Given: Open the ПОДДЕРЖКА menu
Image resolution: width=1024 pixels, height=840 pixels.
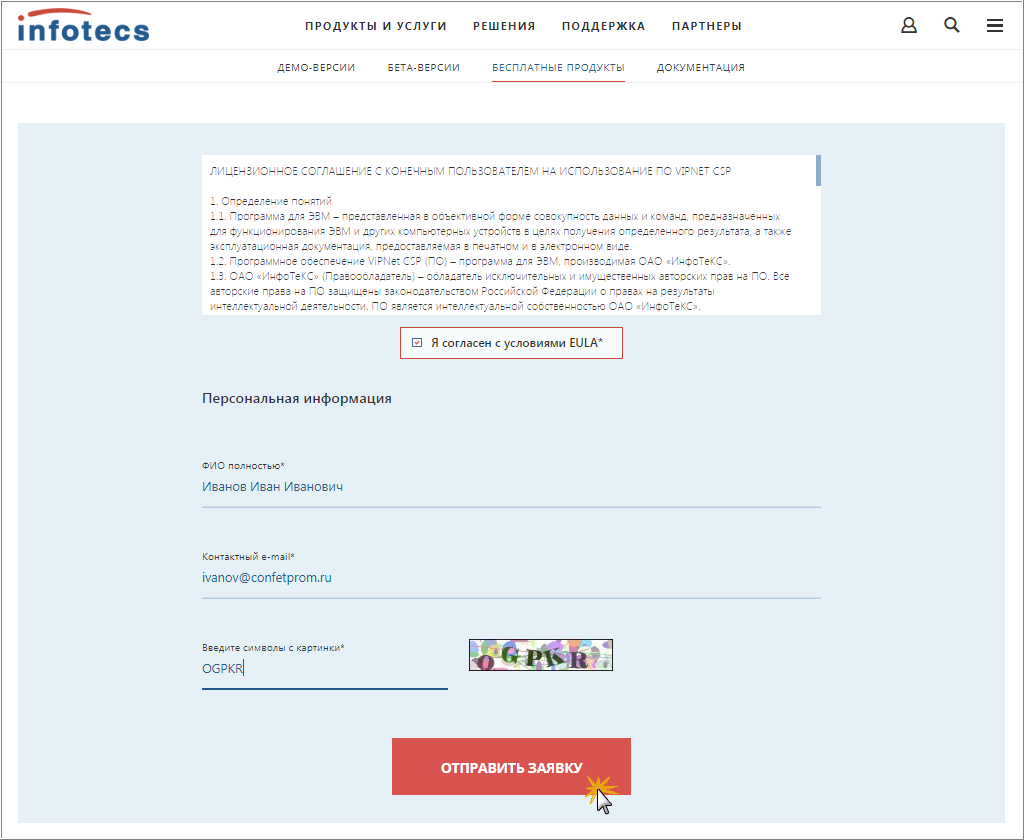Looking at the screenshot, I should [x=603, y=26].
